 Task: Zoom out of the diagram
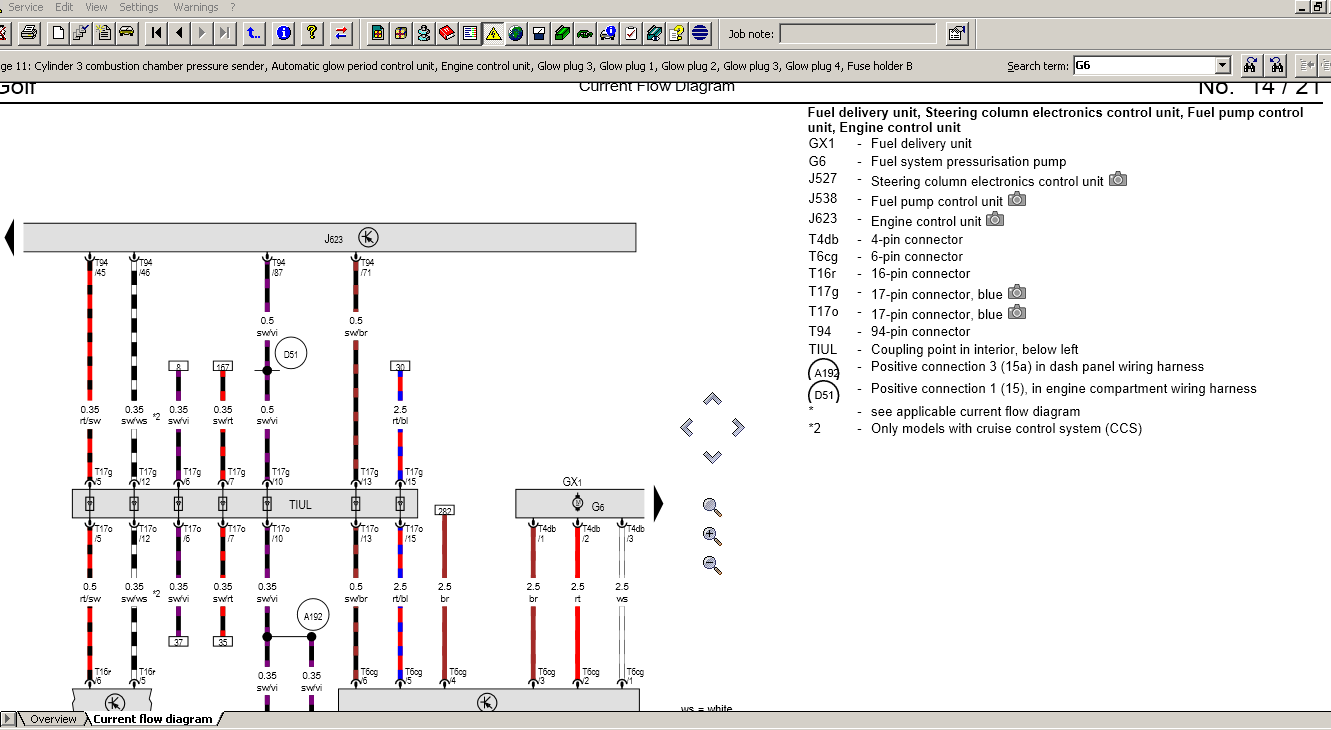tap(712, 565)
